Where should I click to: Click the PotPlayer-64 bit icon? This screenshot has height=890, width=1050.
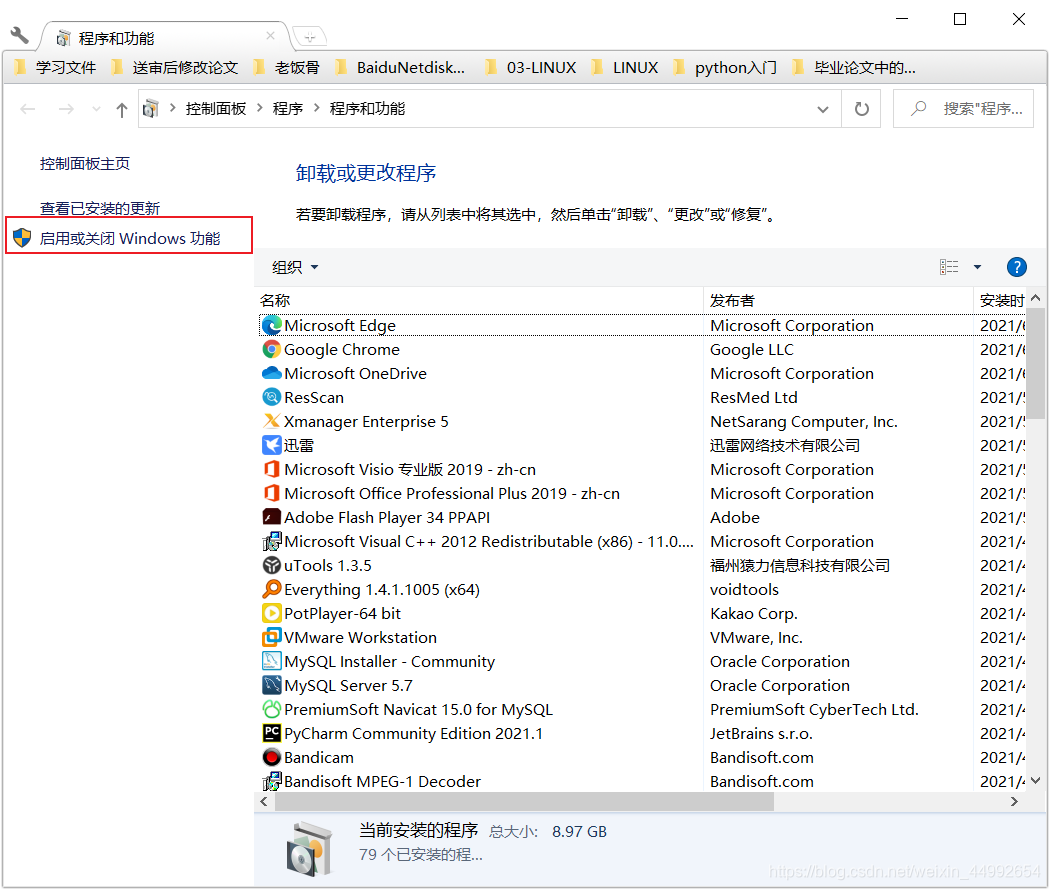tap(271, 613)
